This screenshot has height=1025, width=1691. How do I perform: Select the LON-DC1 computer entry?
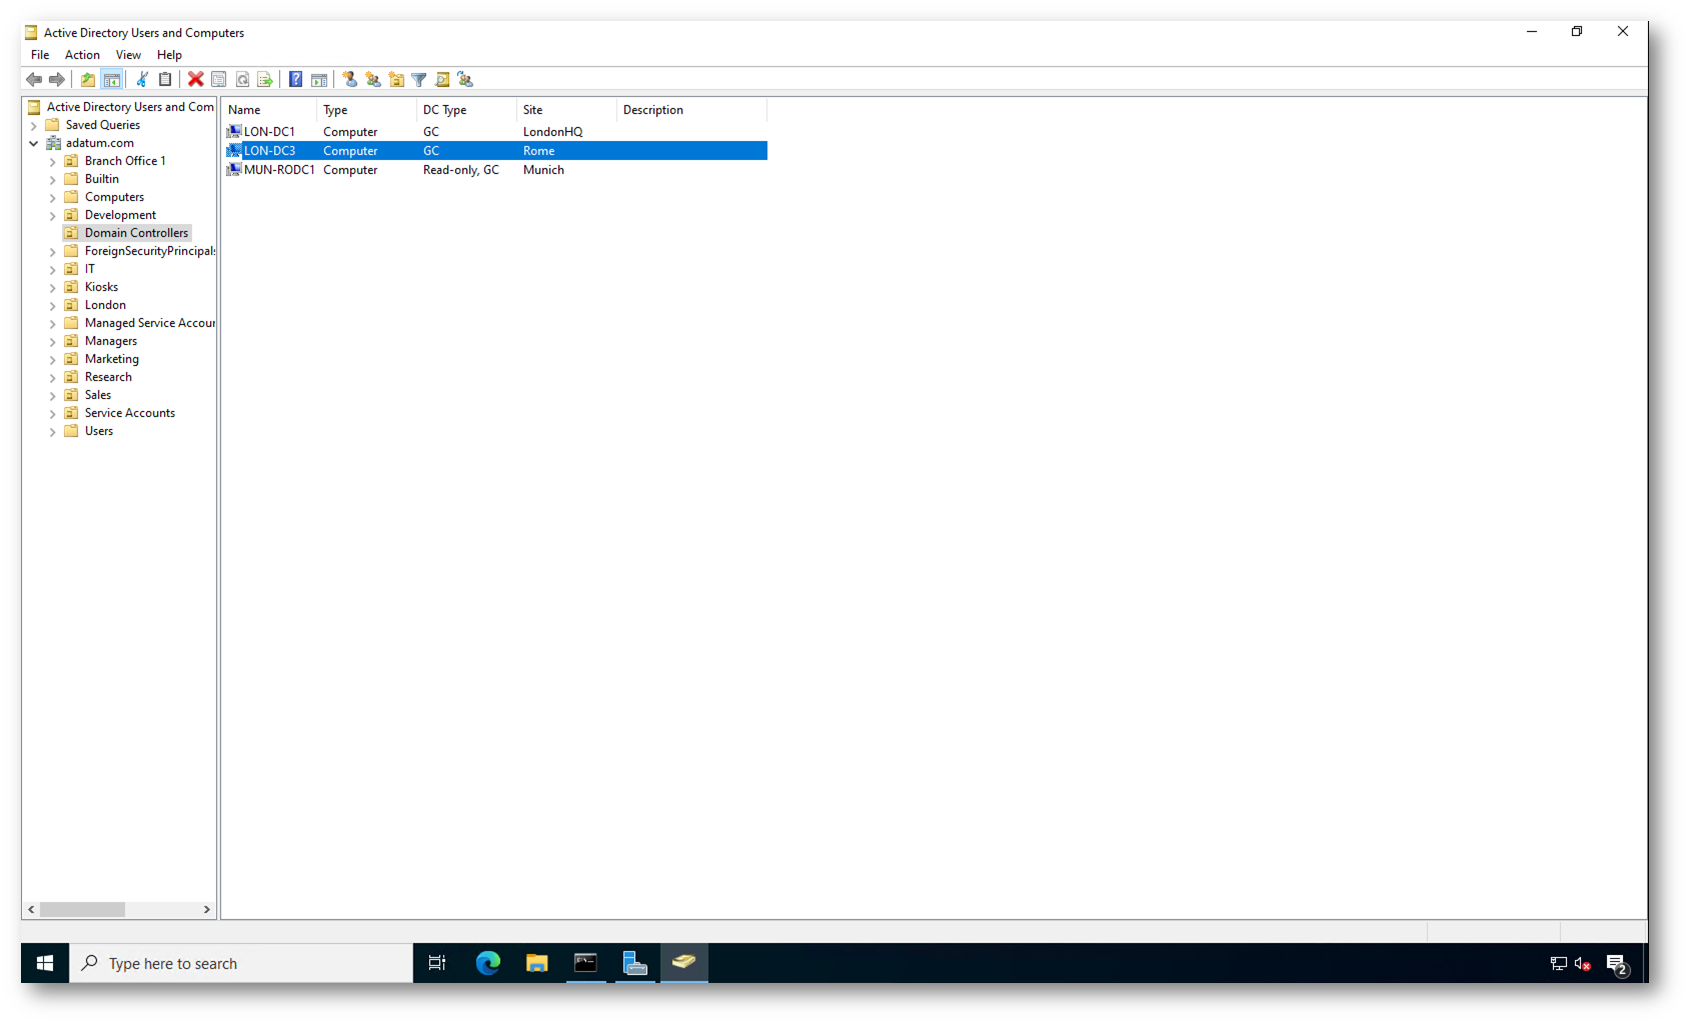pyautogui.click(x=269, y=132)
